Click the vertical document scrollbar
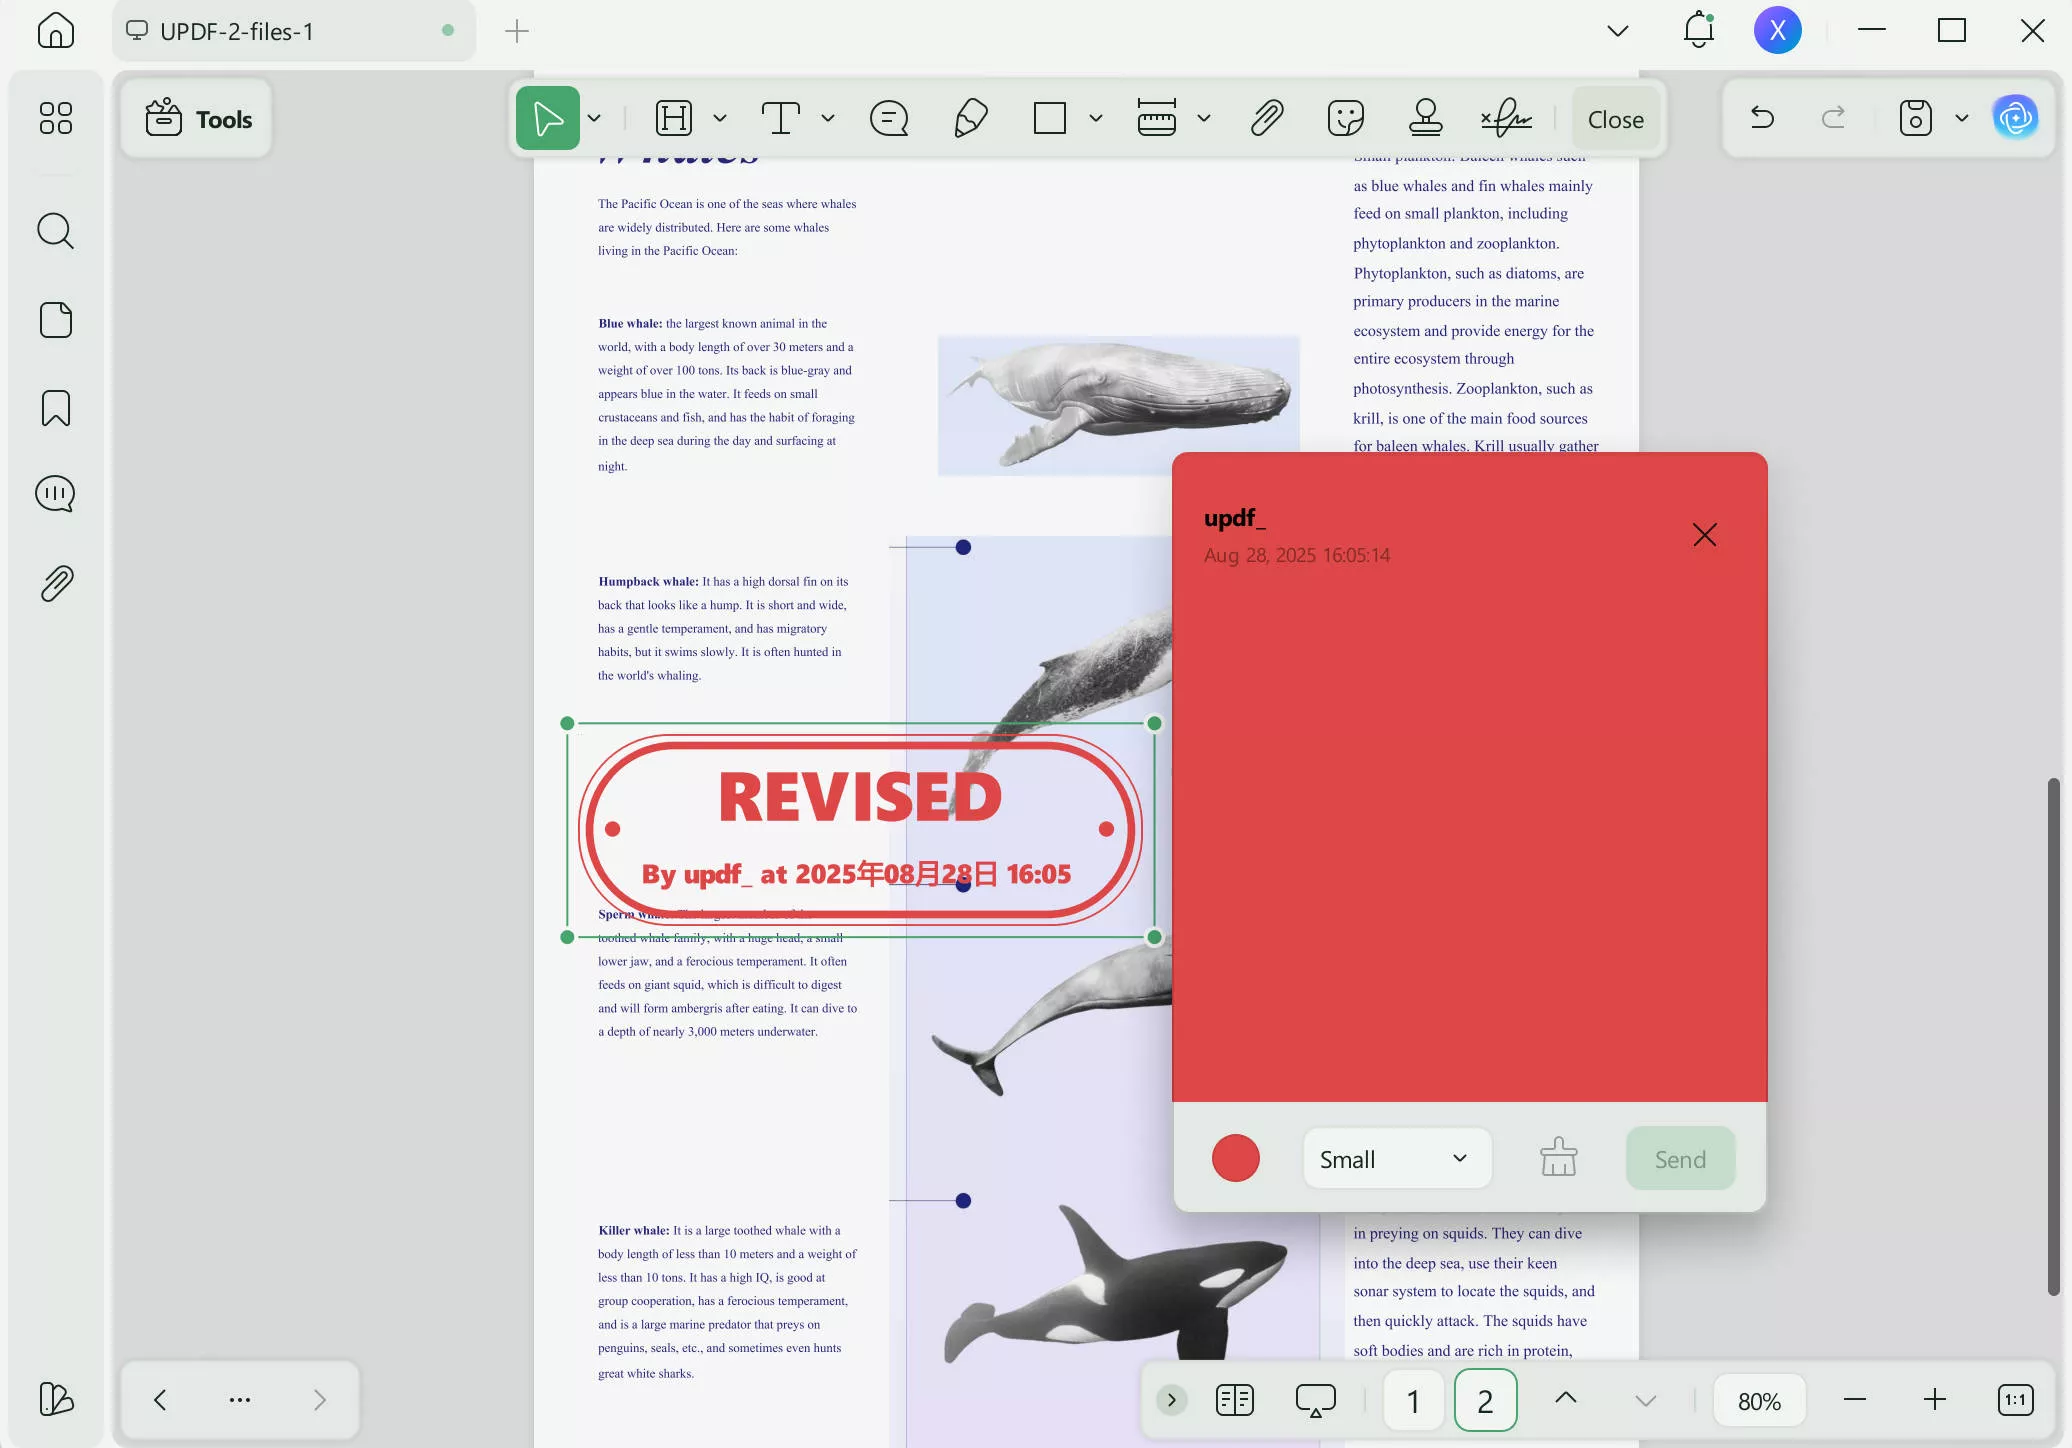Image resolution: width=2072 pixels, height=1448 pixels. (2053, 1035)
